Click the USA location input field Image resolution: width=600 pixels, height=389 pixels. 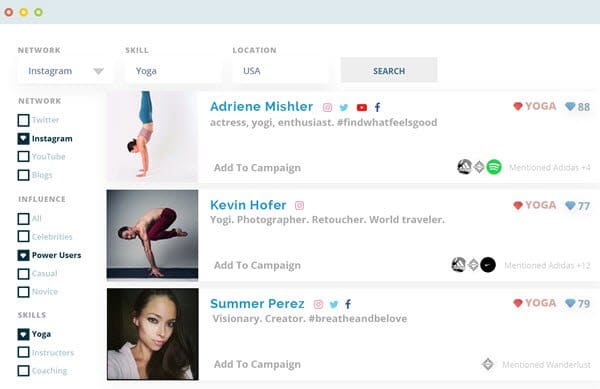pos(280,71)
